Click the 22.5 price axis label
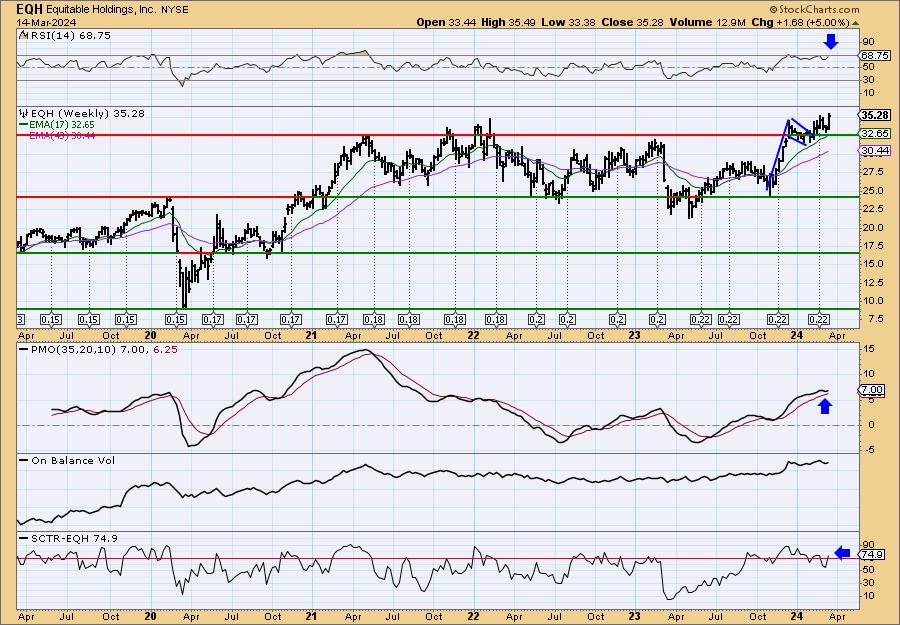Screen dimensions: 900x625 (872, 209)
